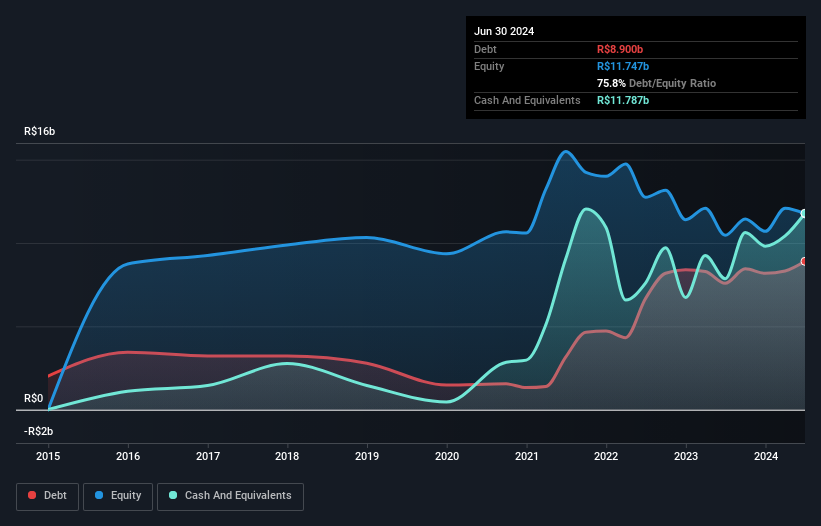The width and height of the screenshot is (821, 526).
Task: Click the 2023 x-axis label
Action: (x=686, y=456)
